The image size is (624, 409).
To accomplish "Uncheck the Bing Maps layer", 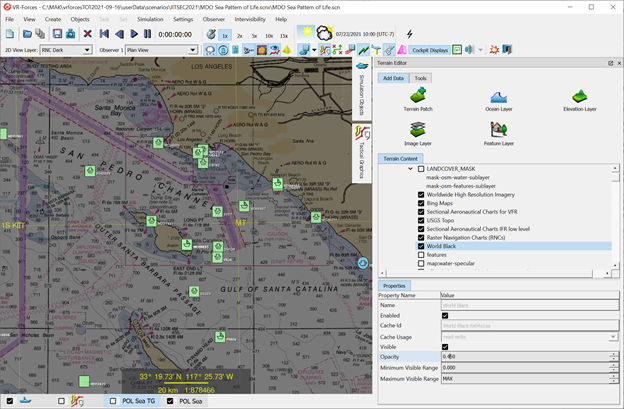I will coord(421,203).
